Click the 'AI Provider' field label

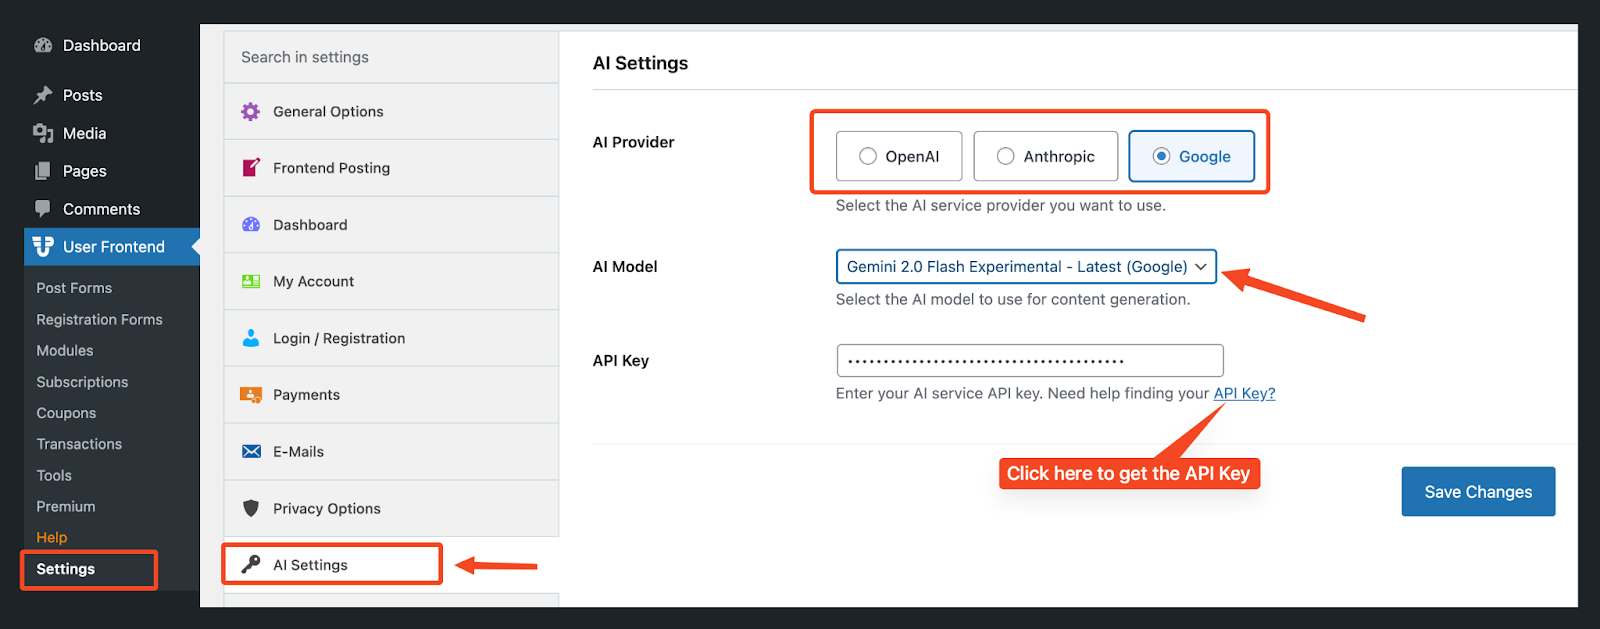click(633, 142)
